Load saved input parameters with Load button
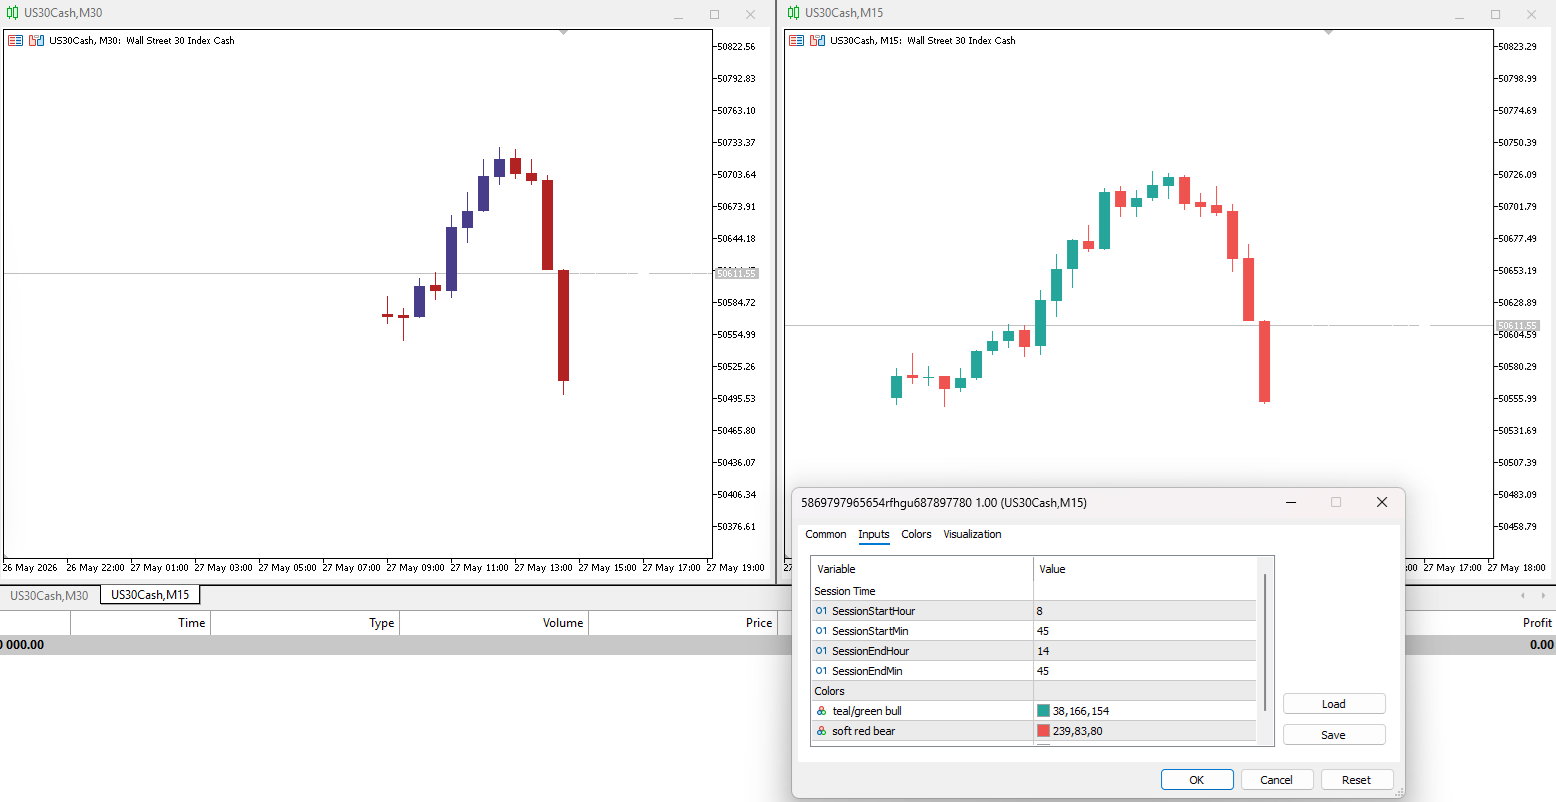 (1334, 704)
